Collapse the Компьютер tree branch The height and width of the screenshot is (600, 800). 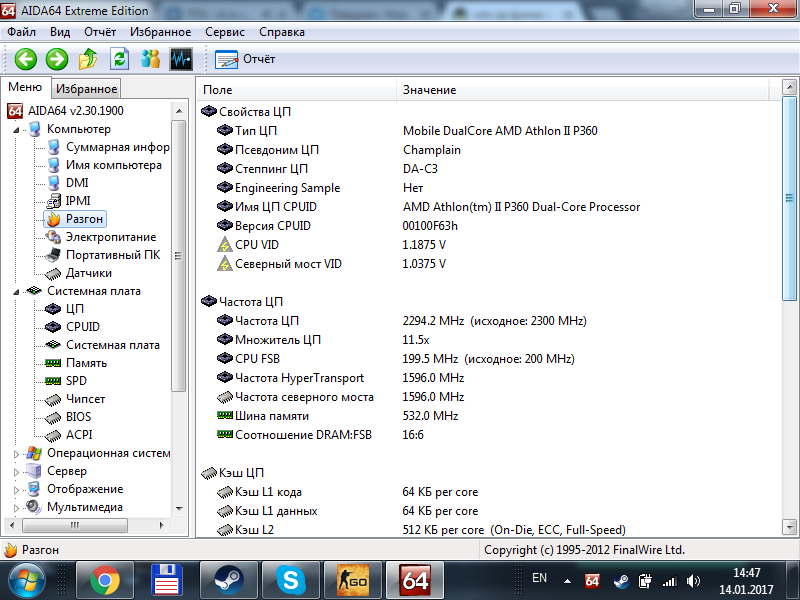pos(16,130)
